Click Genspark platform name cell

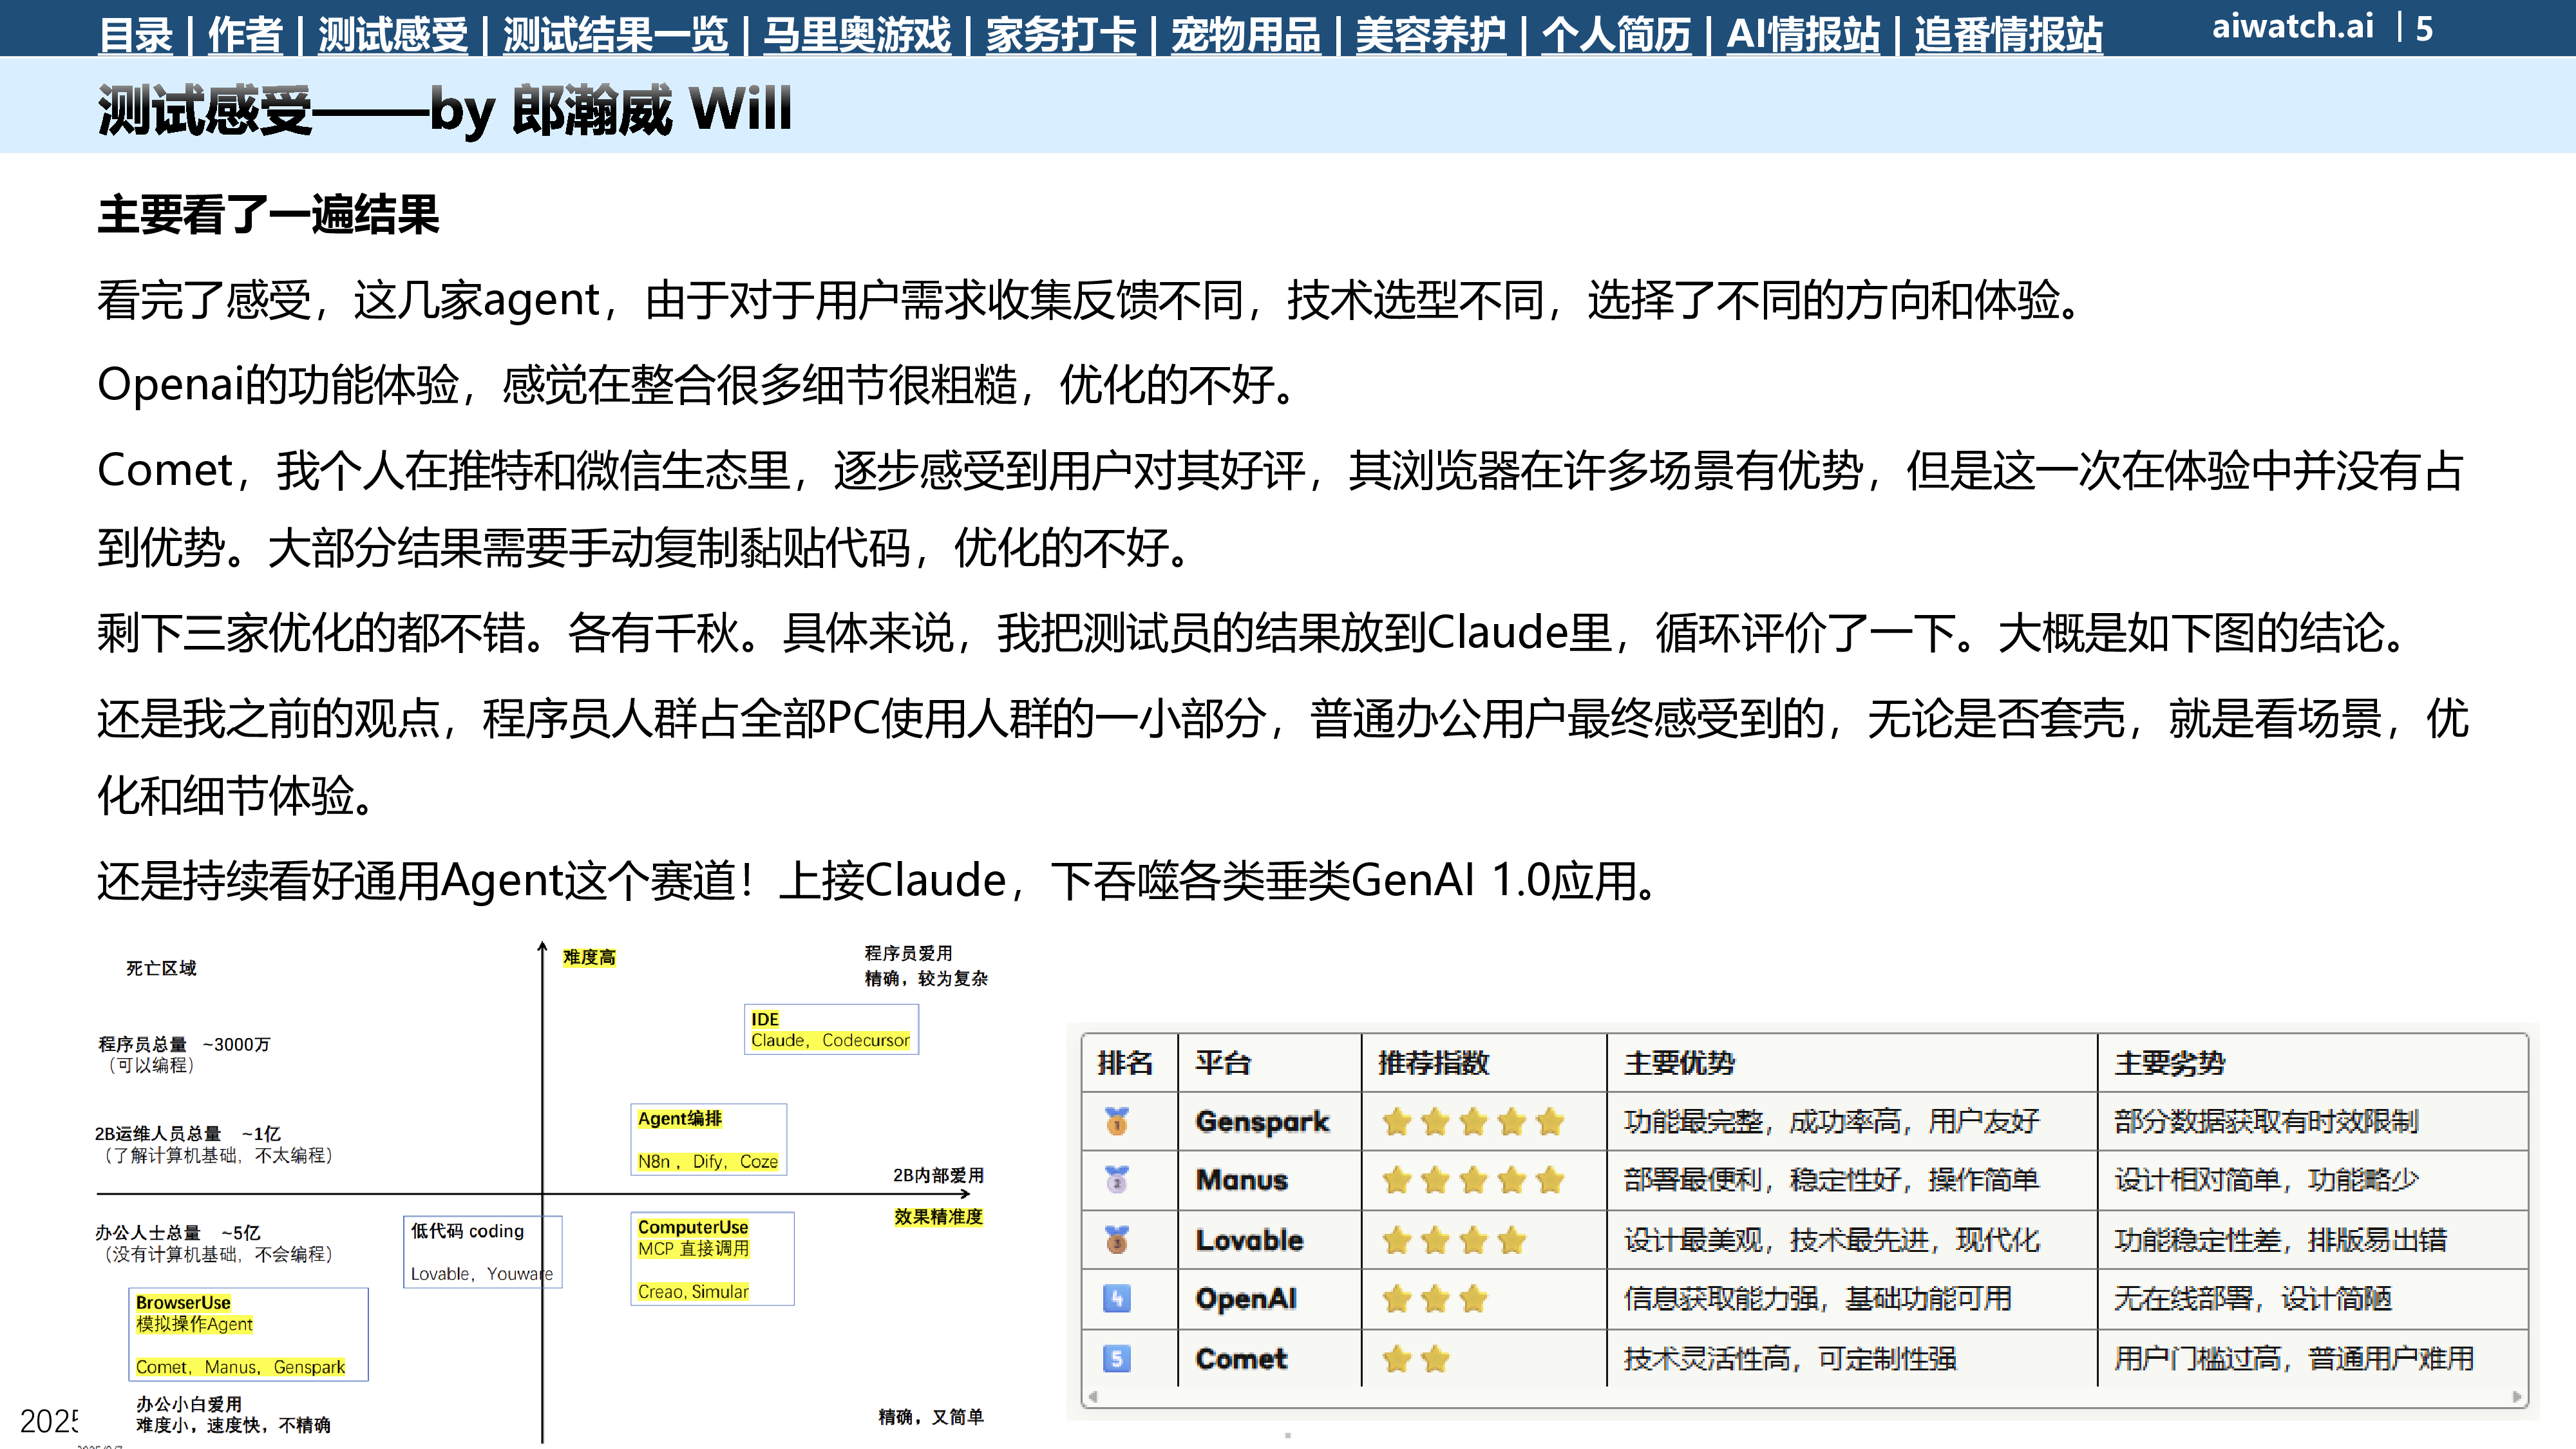[1262, 1122]
